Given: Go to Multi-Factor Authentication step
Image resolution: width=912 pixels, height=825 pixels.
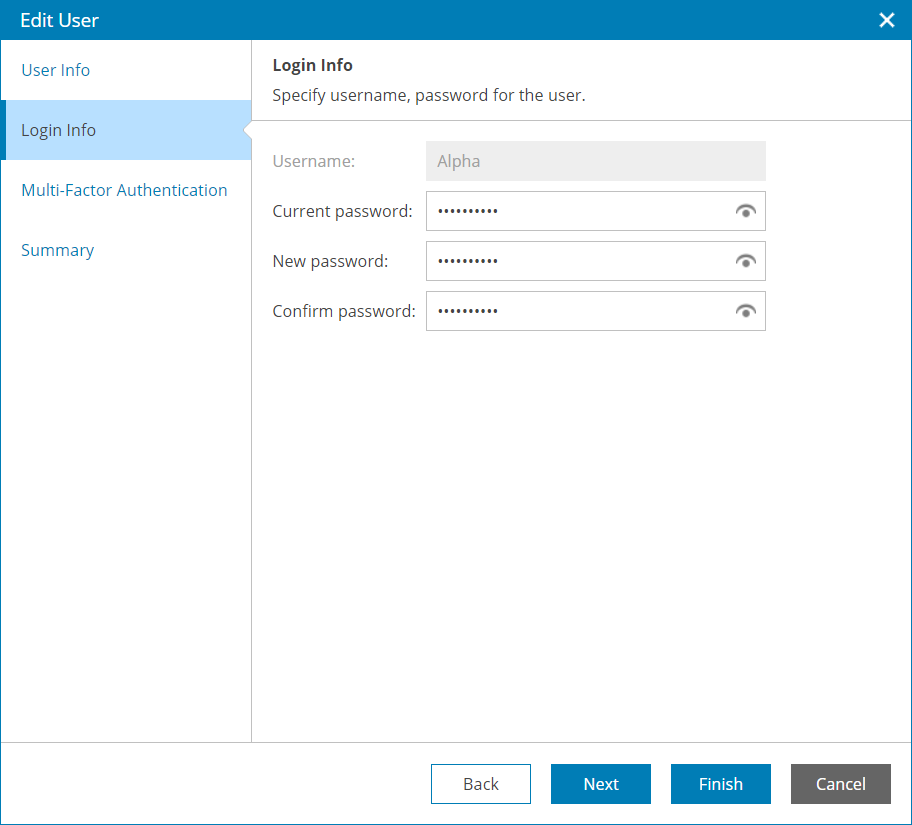Looking at the screenshot, I should coord(124,190).
